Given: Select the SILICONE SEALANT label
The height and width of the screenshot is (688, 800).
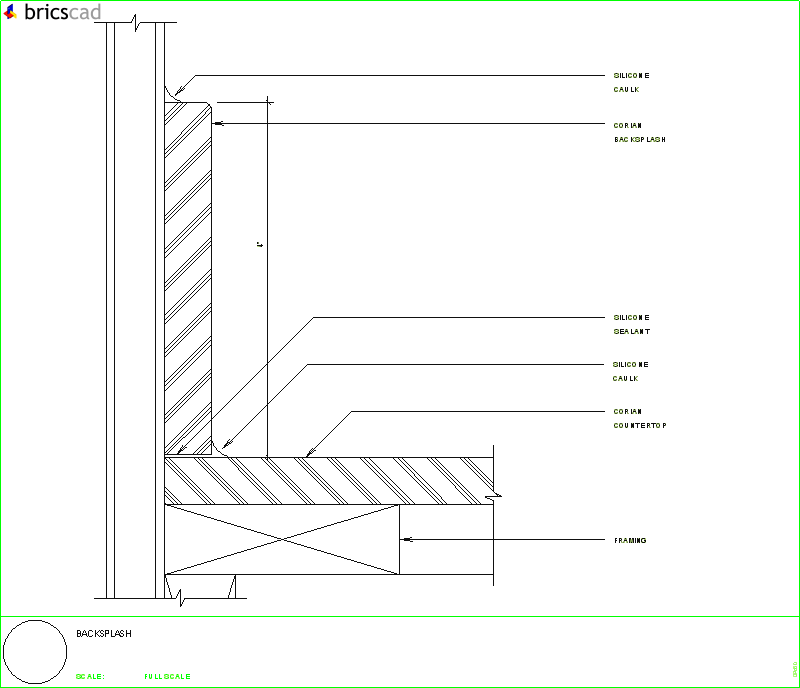Looking at the screenshot, I should 632,324.
